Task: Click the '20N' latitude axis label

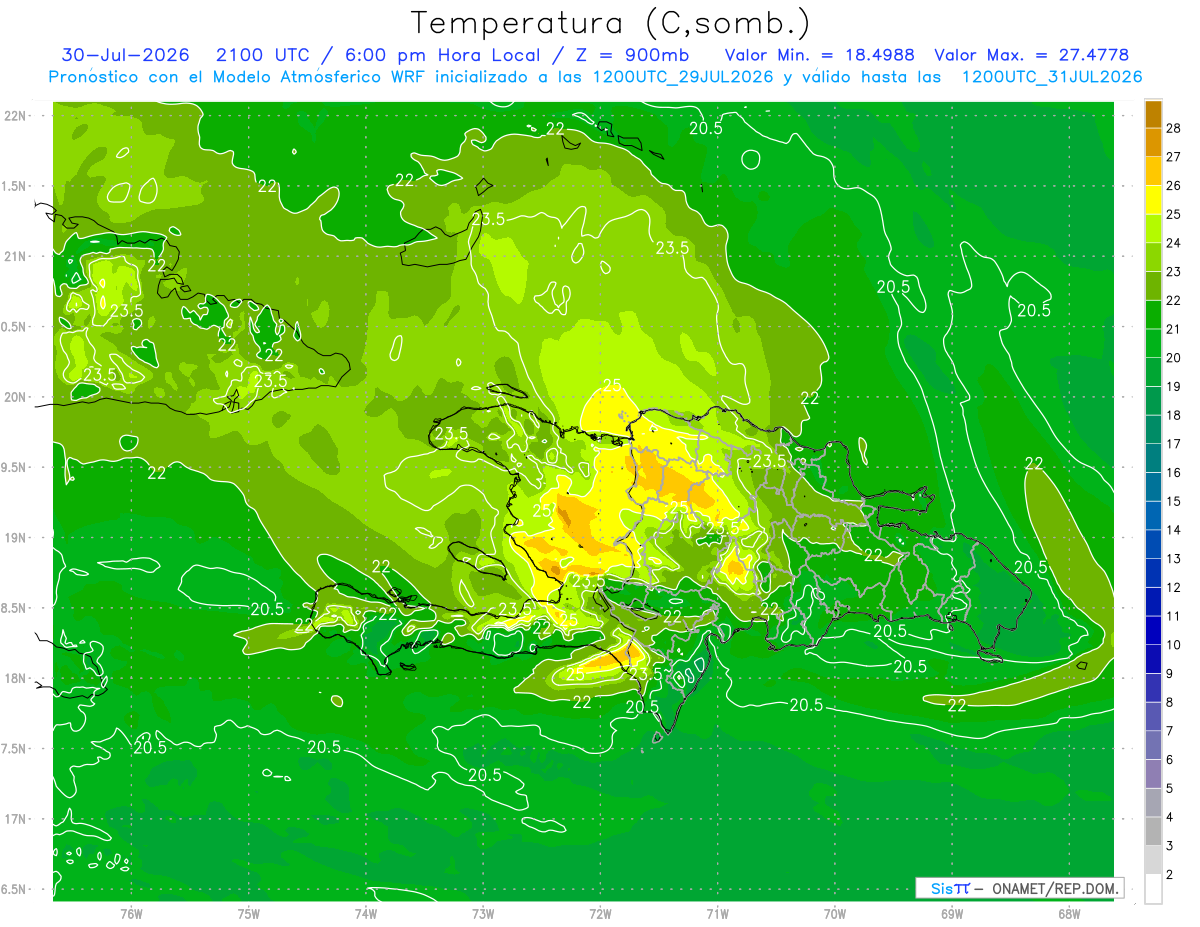Action: pyautogui.click(x=15, y=397)
